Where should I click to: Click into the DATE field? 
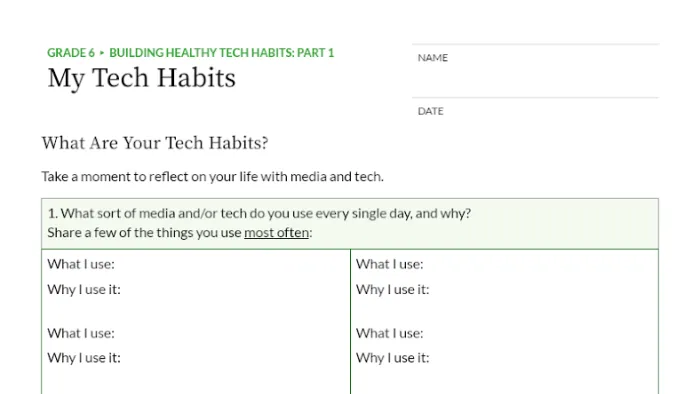coord(535,112)
